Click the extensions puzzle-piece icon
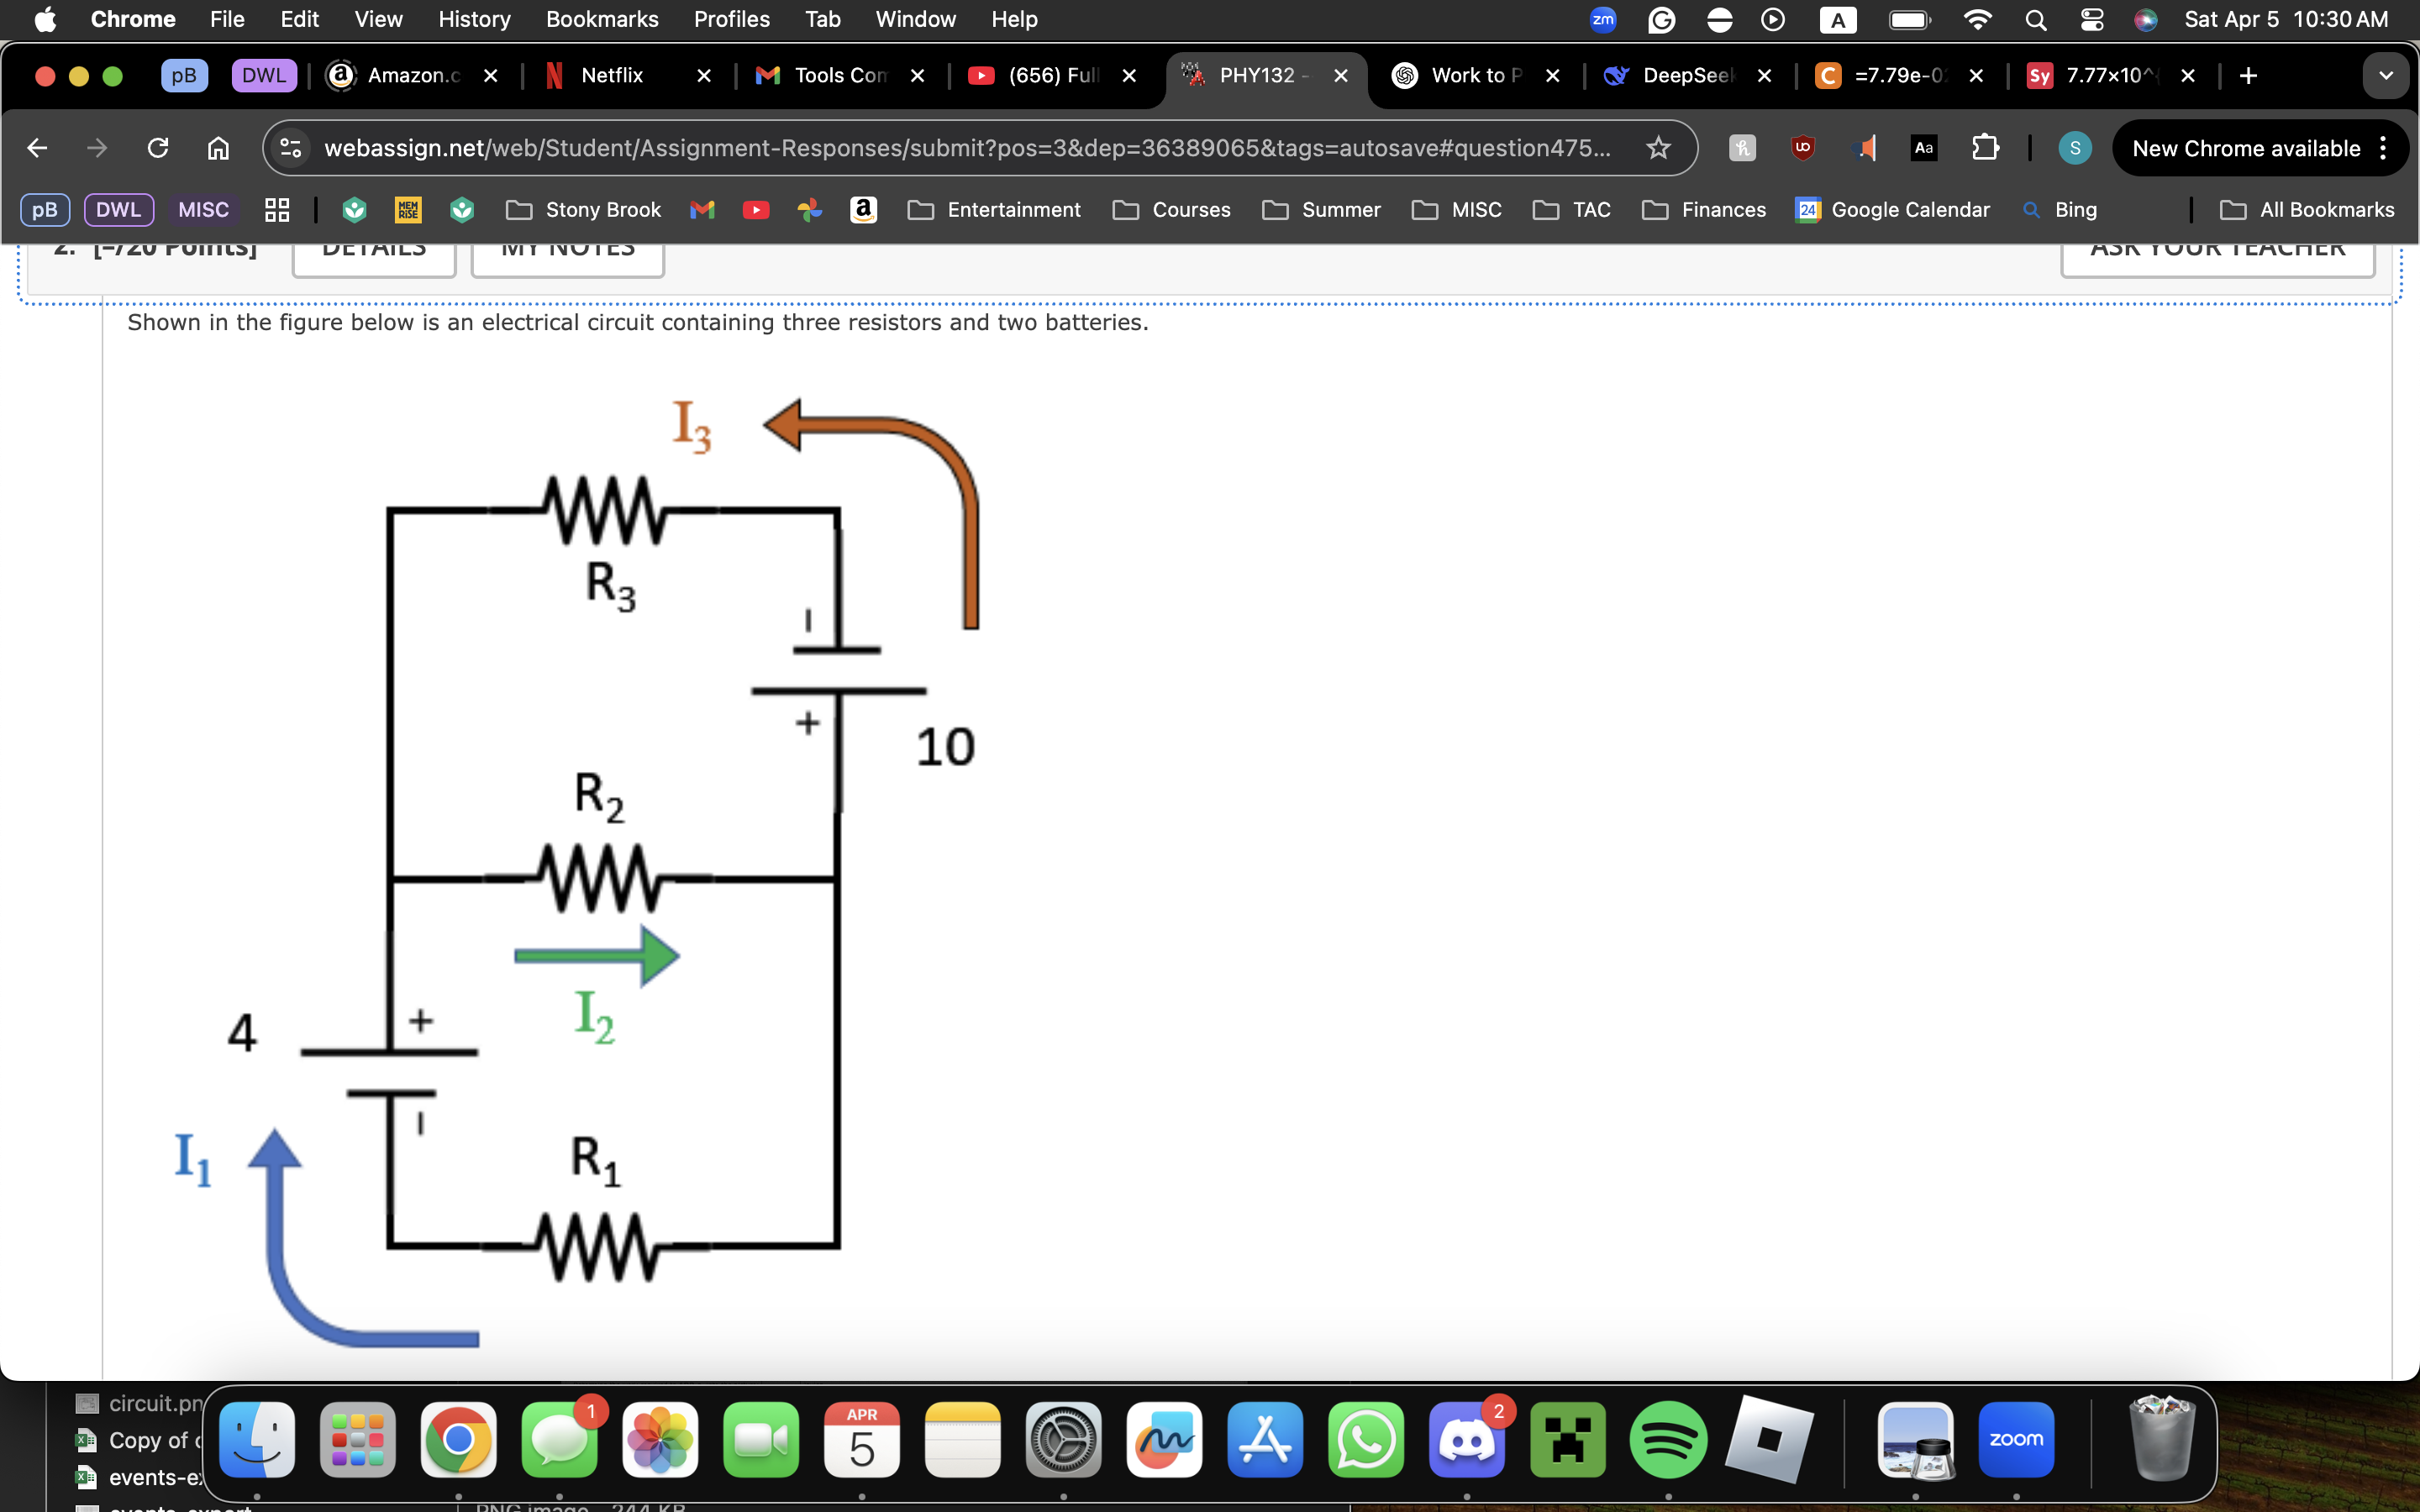The image size is (2420, 1512). 1986,147
